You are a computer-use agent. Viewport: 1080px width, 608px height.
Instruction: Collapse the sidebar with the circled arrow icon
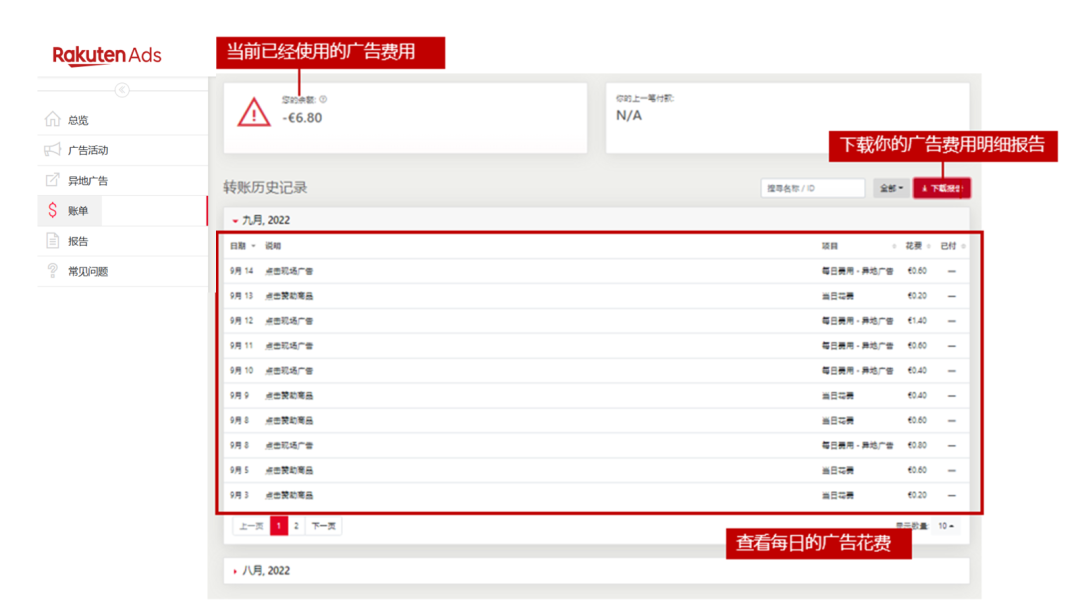(x=122, y=90)
